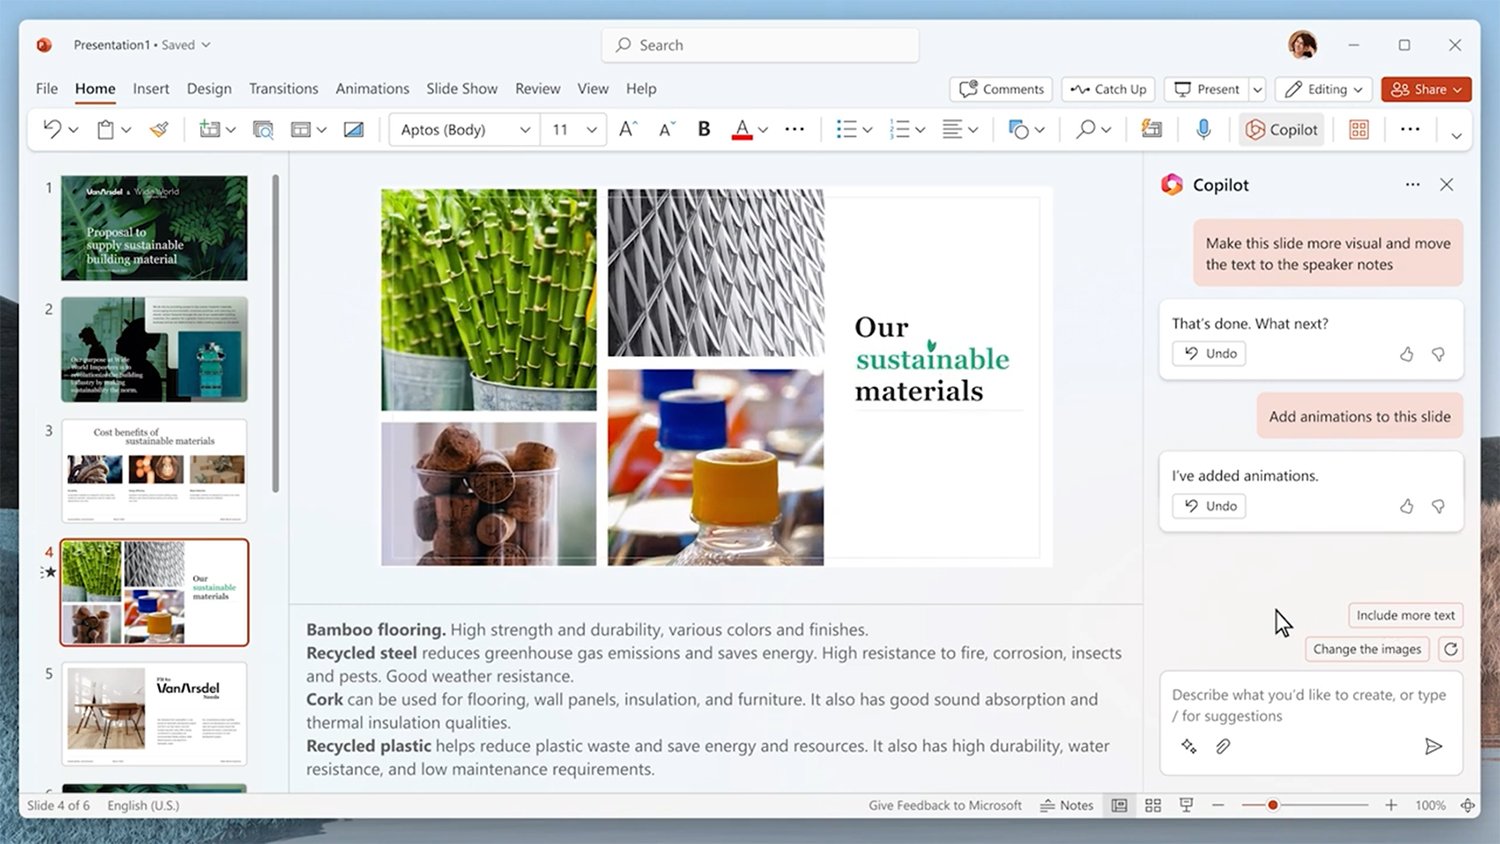Open the slide Layout icon
Viewport: 1500px width, 844px height.
[301, 129]
